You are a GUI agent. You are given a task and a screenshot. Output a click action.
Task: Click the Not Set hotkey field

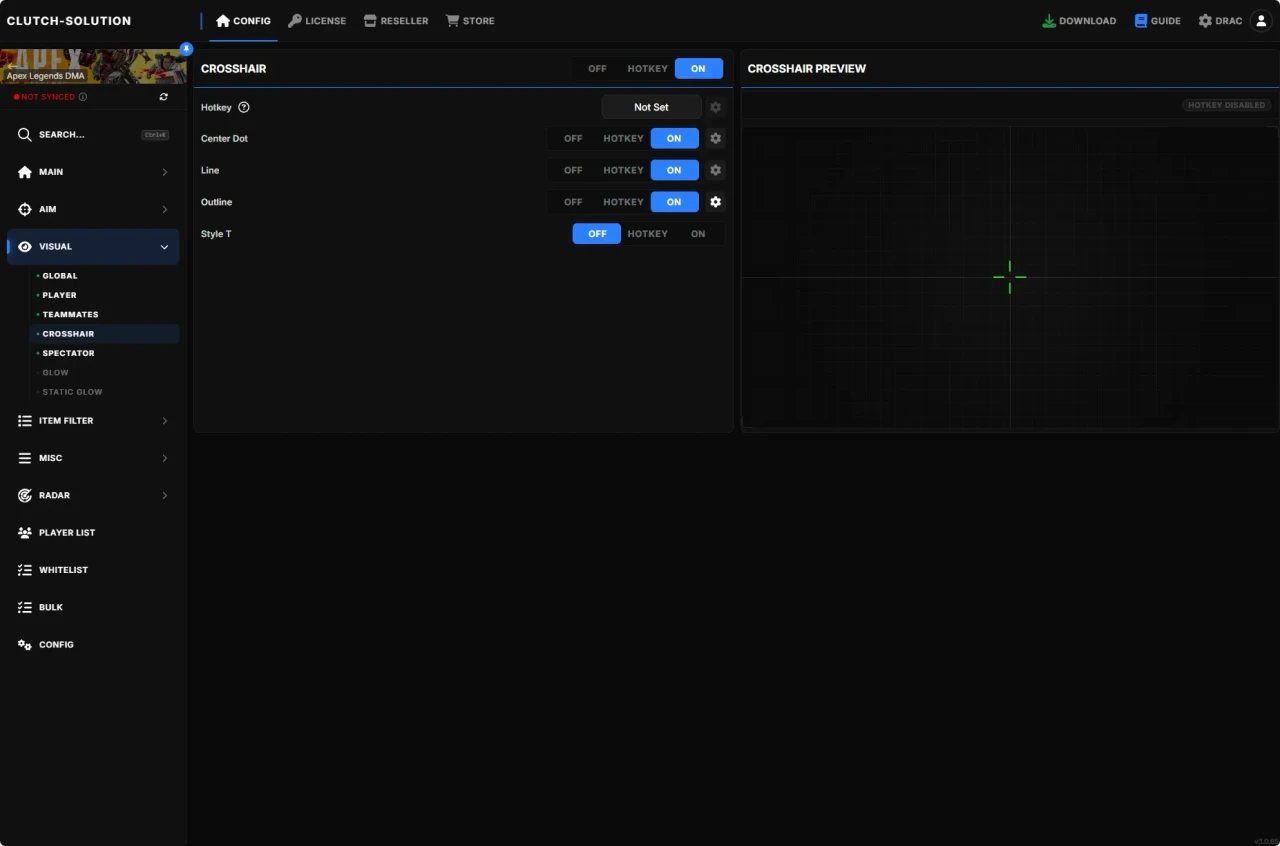point(651,107)
